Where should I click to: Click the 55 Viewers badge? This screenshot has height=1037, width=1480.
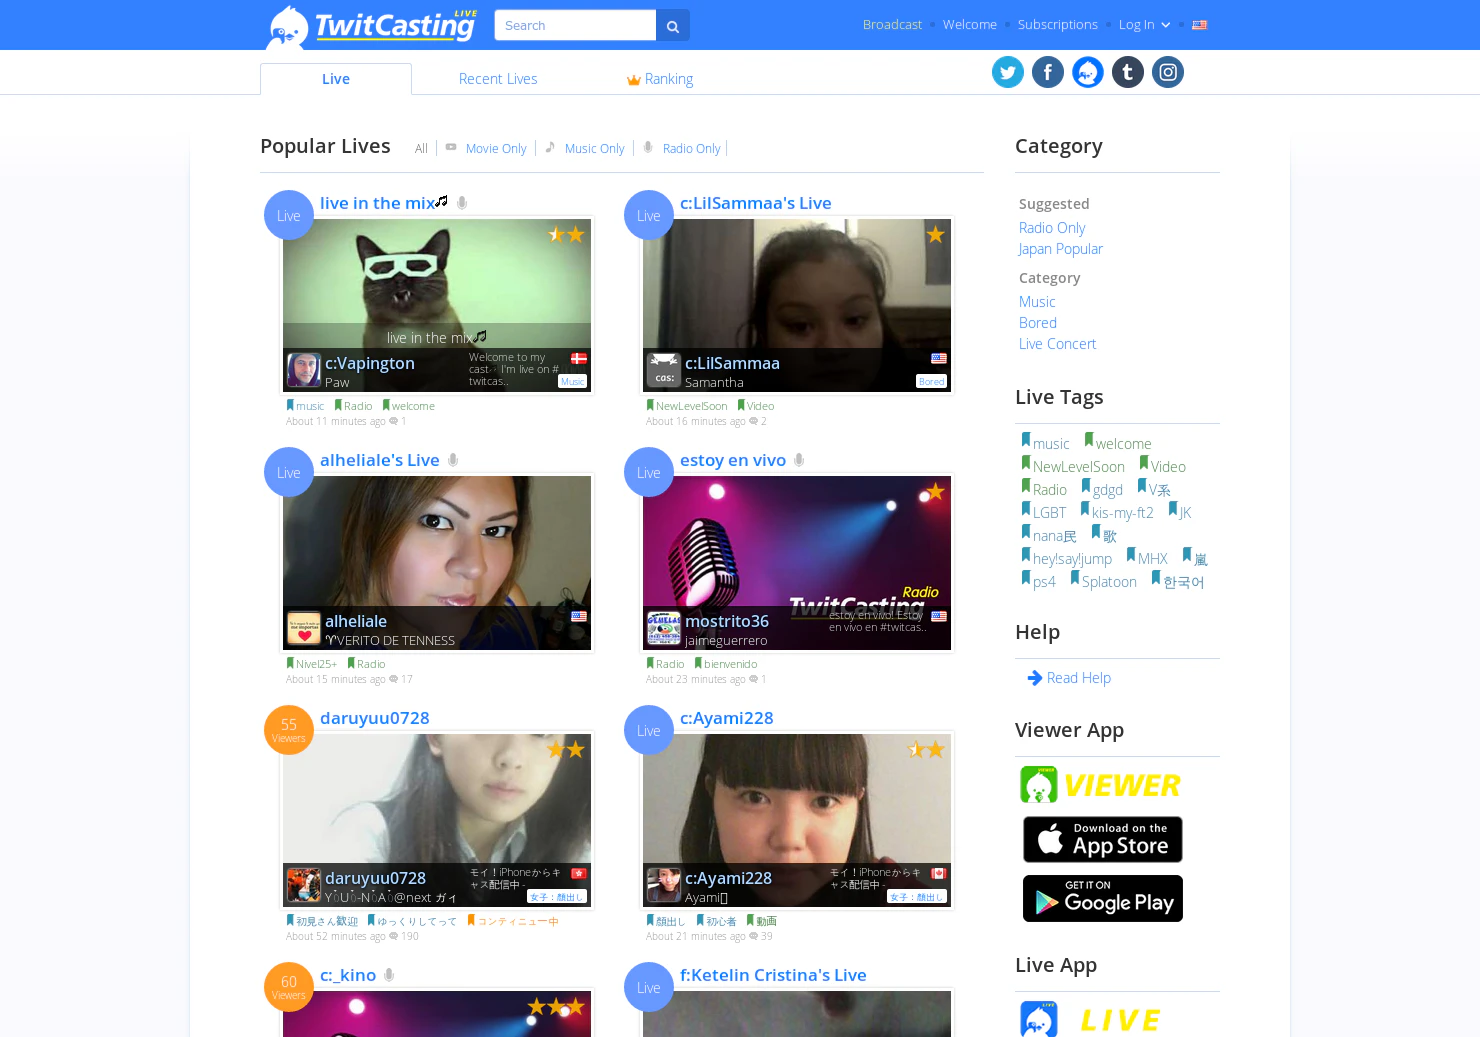289,730
